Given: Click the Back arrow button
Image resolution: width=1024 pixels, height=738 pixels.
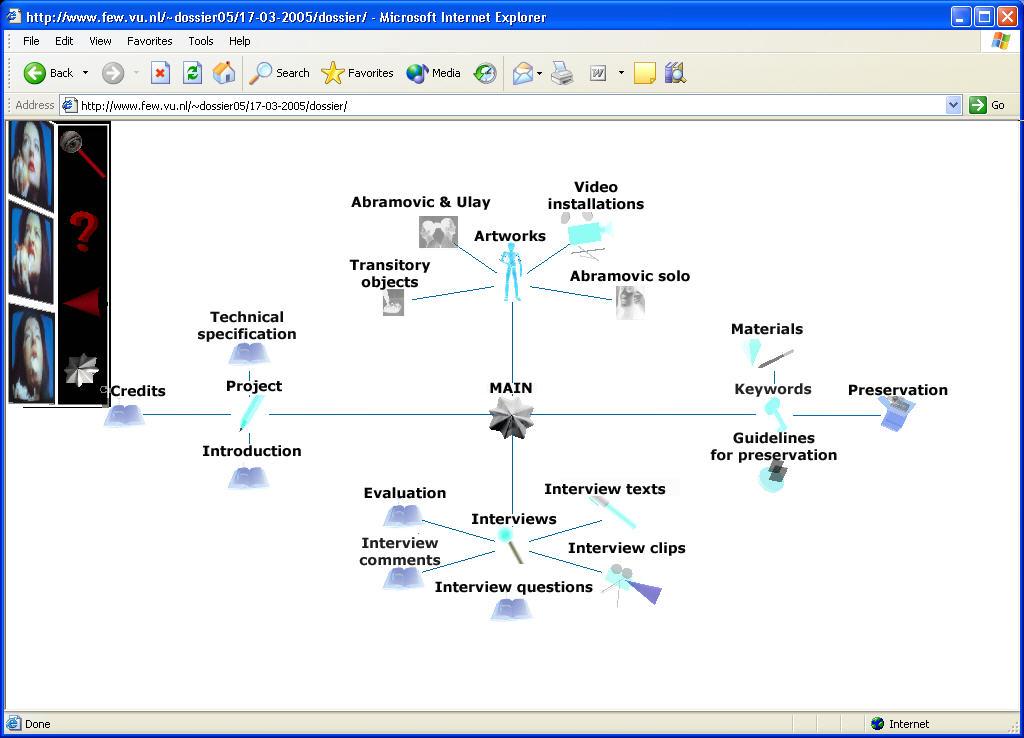Looking at the screenshot, I should 48,73.
